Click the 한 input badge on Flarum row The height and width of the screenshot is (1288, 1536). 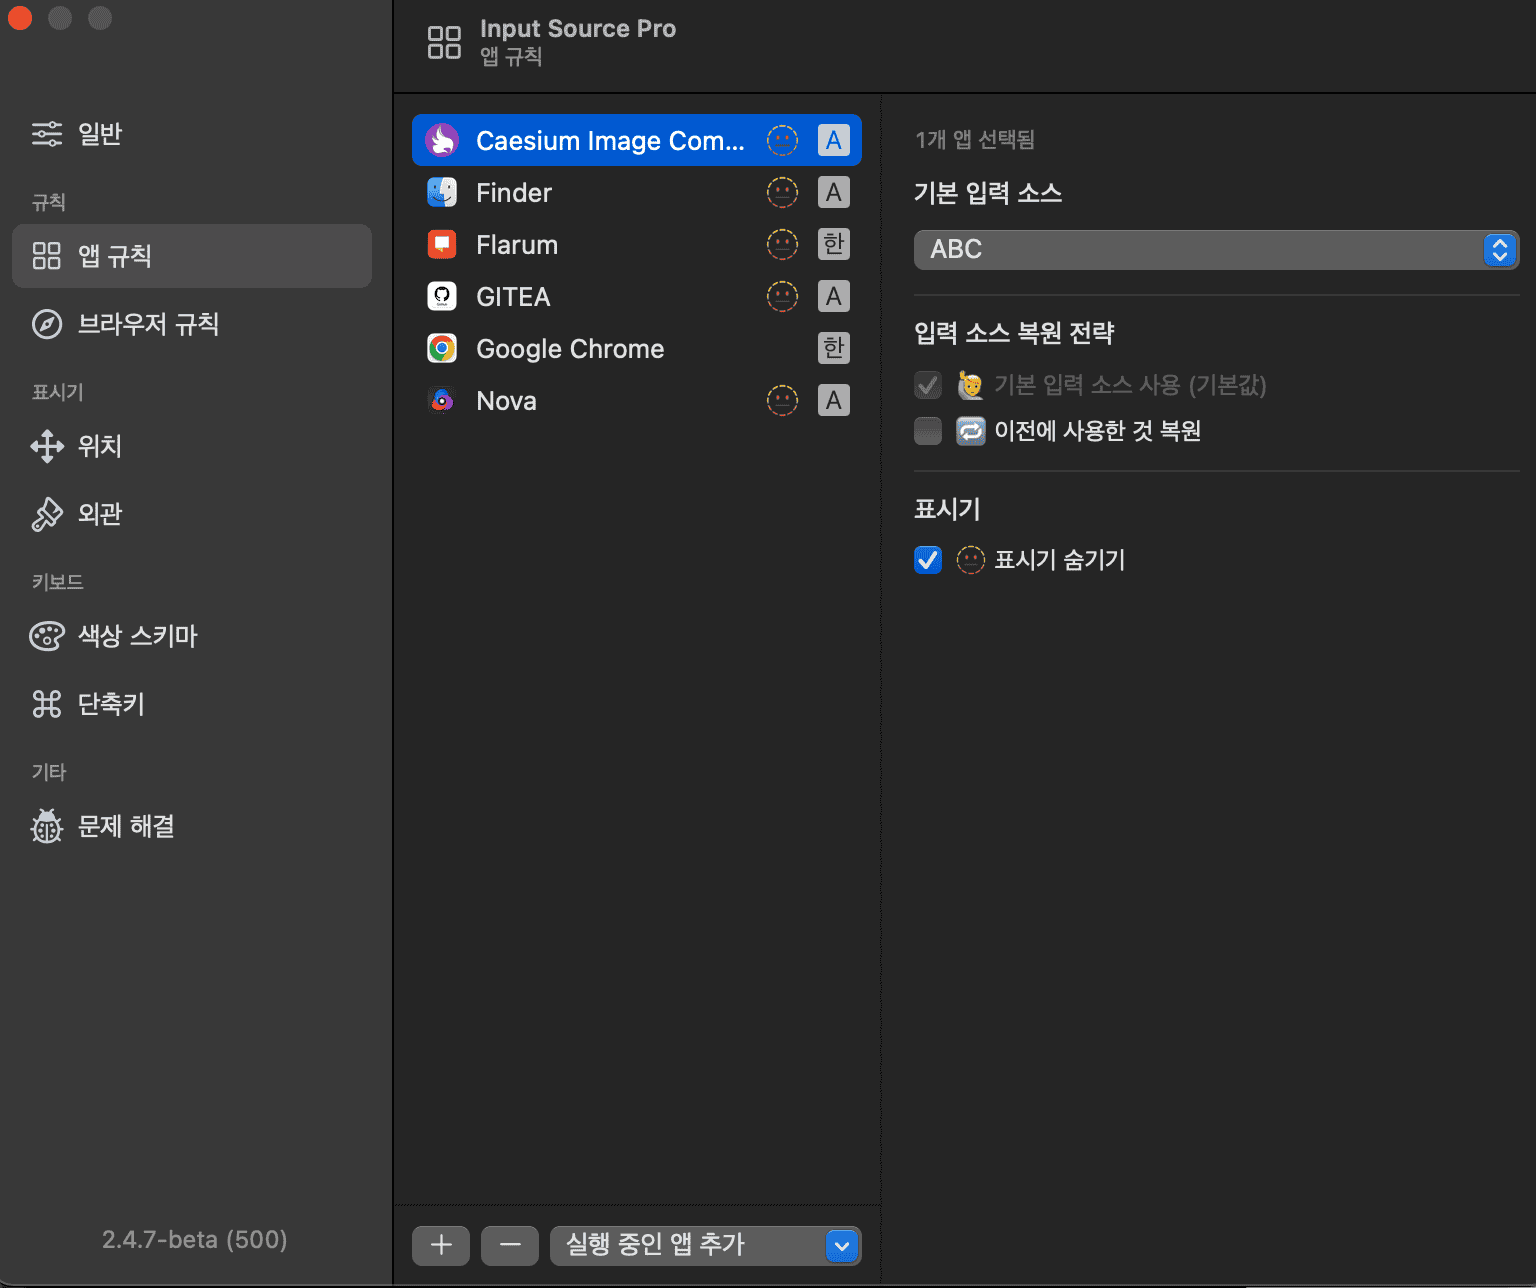pos(834,244)
